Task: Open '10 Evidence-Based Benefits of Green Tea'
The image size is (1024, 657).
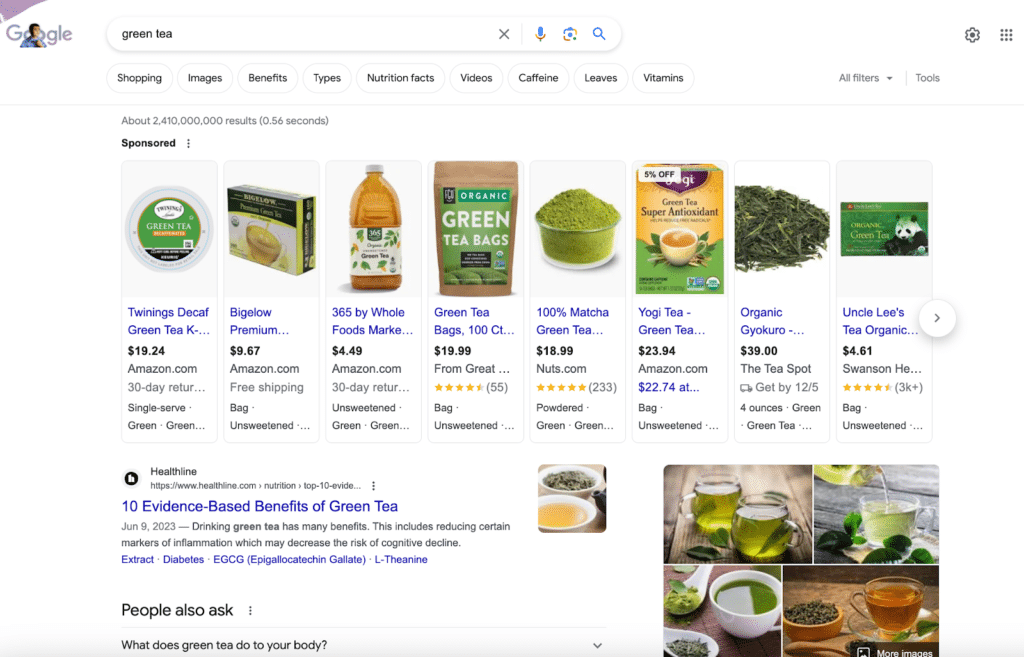Action: point(259,506)
